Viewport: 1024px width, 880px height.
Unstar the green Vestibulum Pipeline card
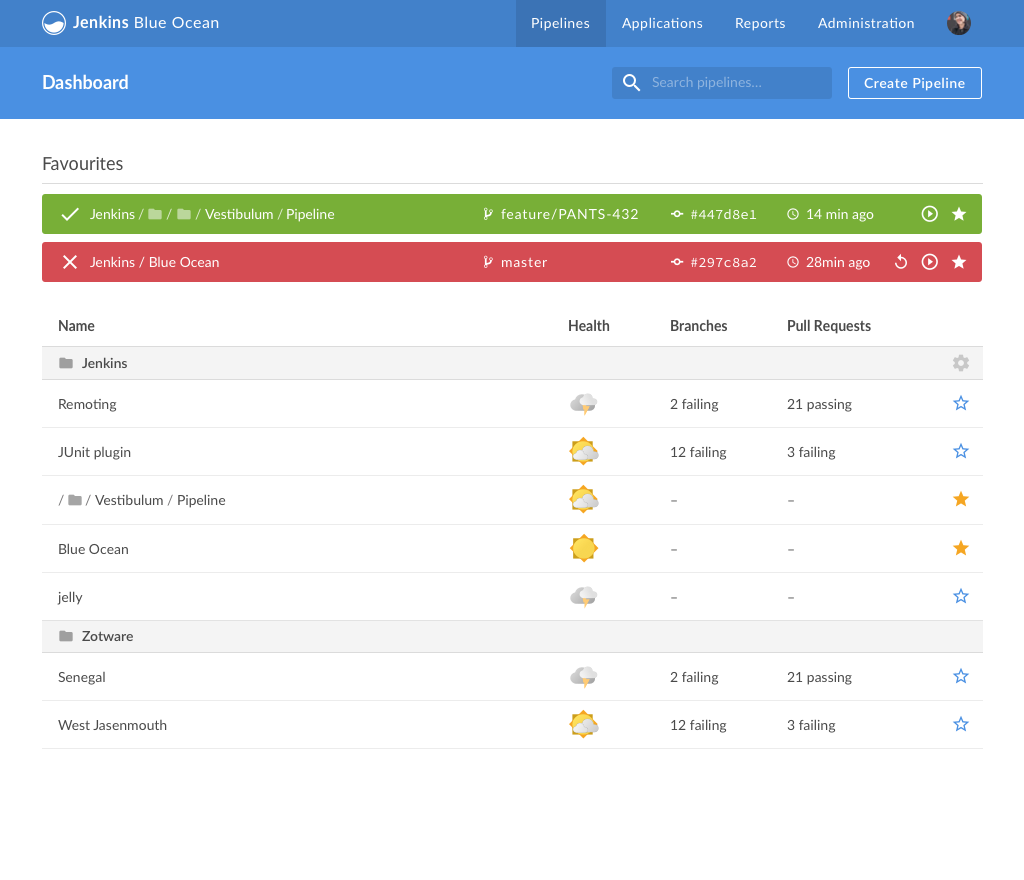[958, 214]
